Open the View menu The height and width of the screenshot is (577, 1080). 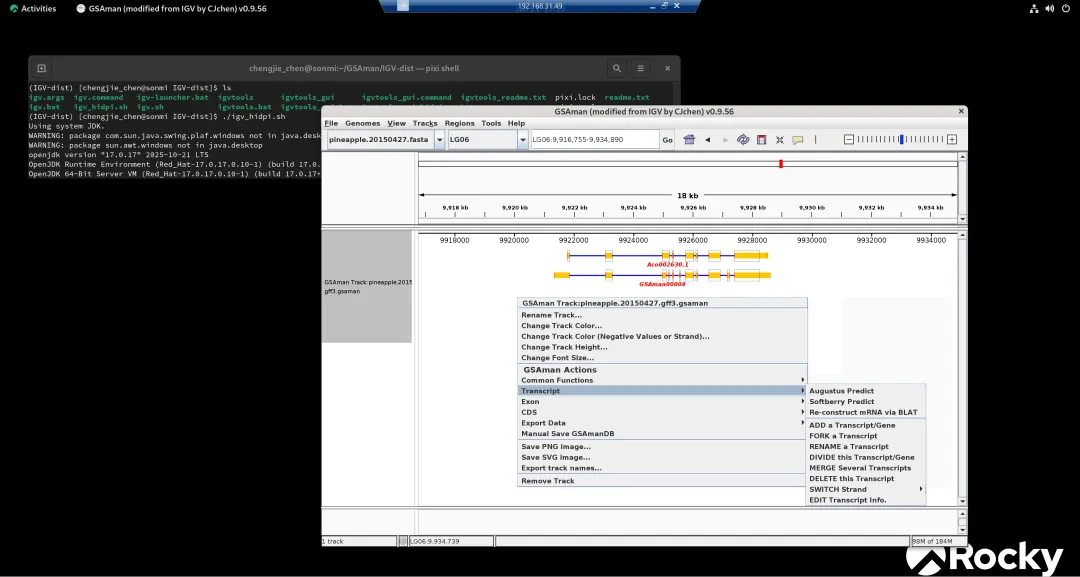pos(397,123)
